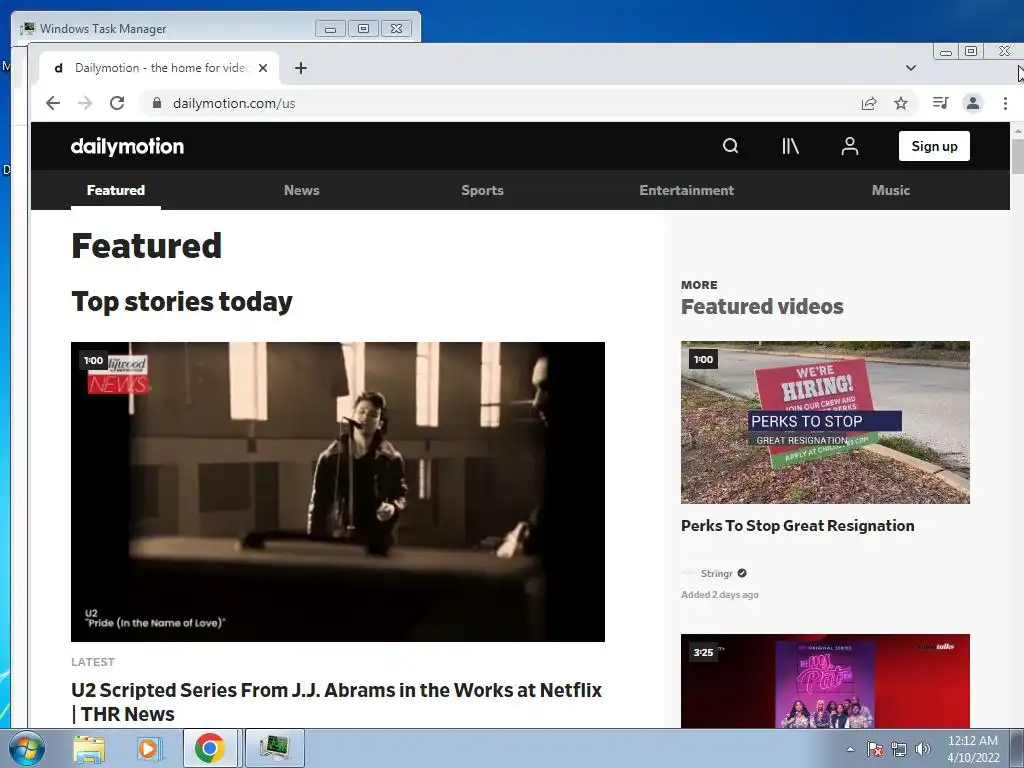Viewport: 1024px width, 768px height.
Task: Reload the page with the refresh icon
Action: point(117,103)
